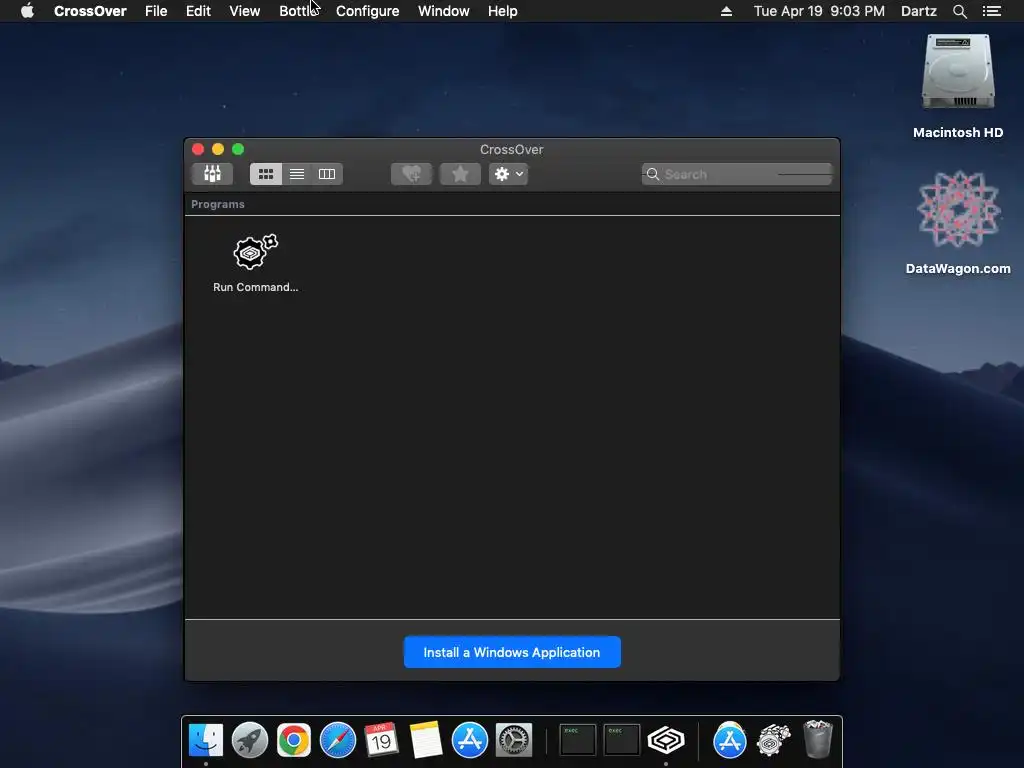
Task: Open Google Chrome from the Dock
Action: (294, 740)
